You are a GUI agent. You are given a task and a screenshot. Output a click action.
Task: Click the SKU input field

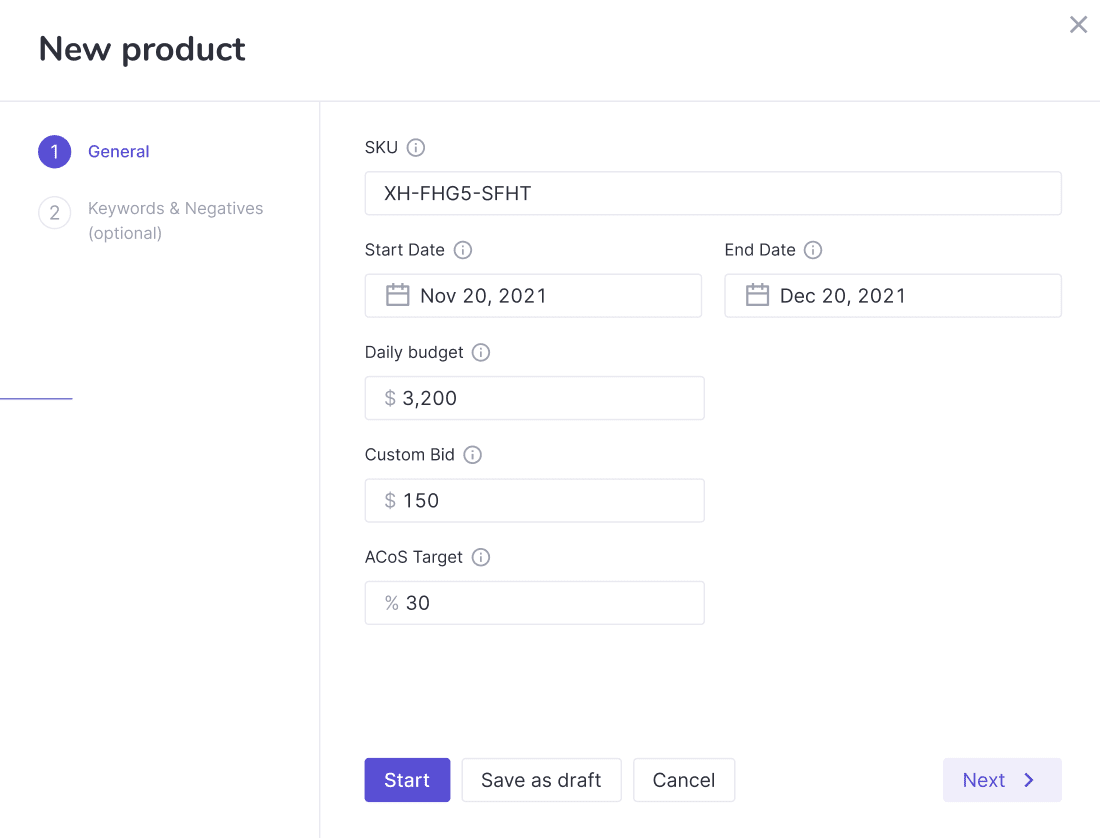tap(713, 193)
